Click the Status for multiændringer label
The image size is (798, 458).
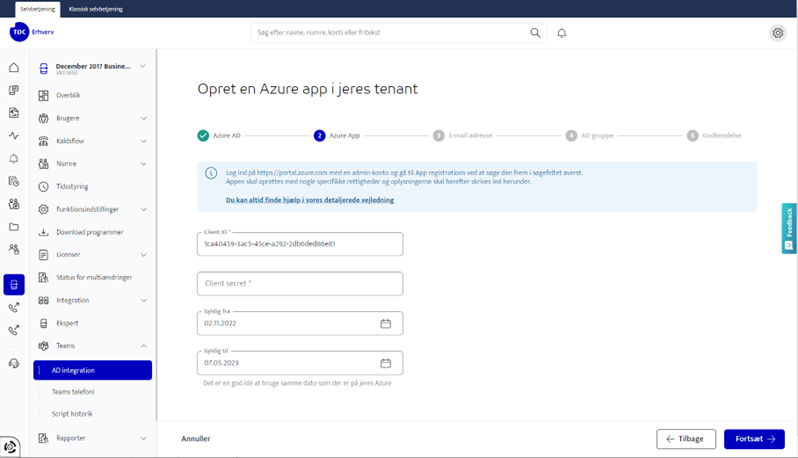pyautogui.click(x=94, y=277)
